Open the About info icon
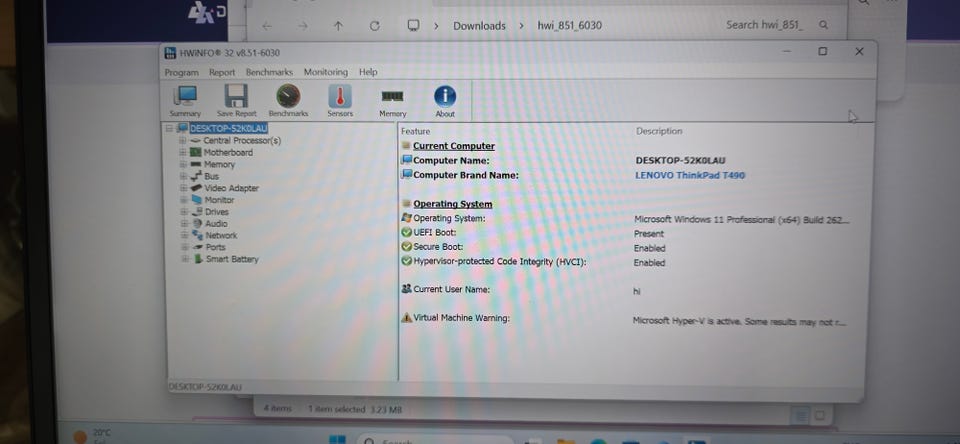 point(445,101)
